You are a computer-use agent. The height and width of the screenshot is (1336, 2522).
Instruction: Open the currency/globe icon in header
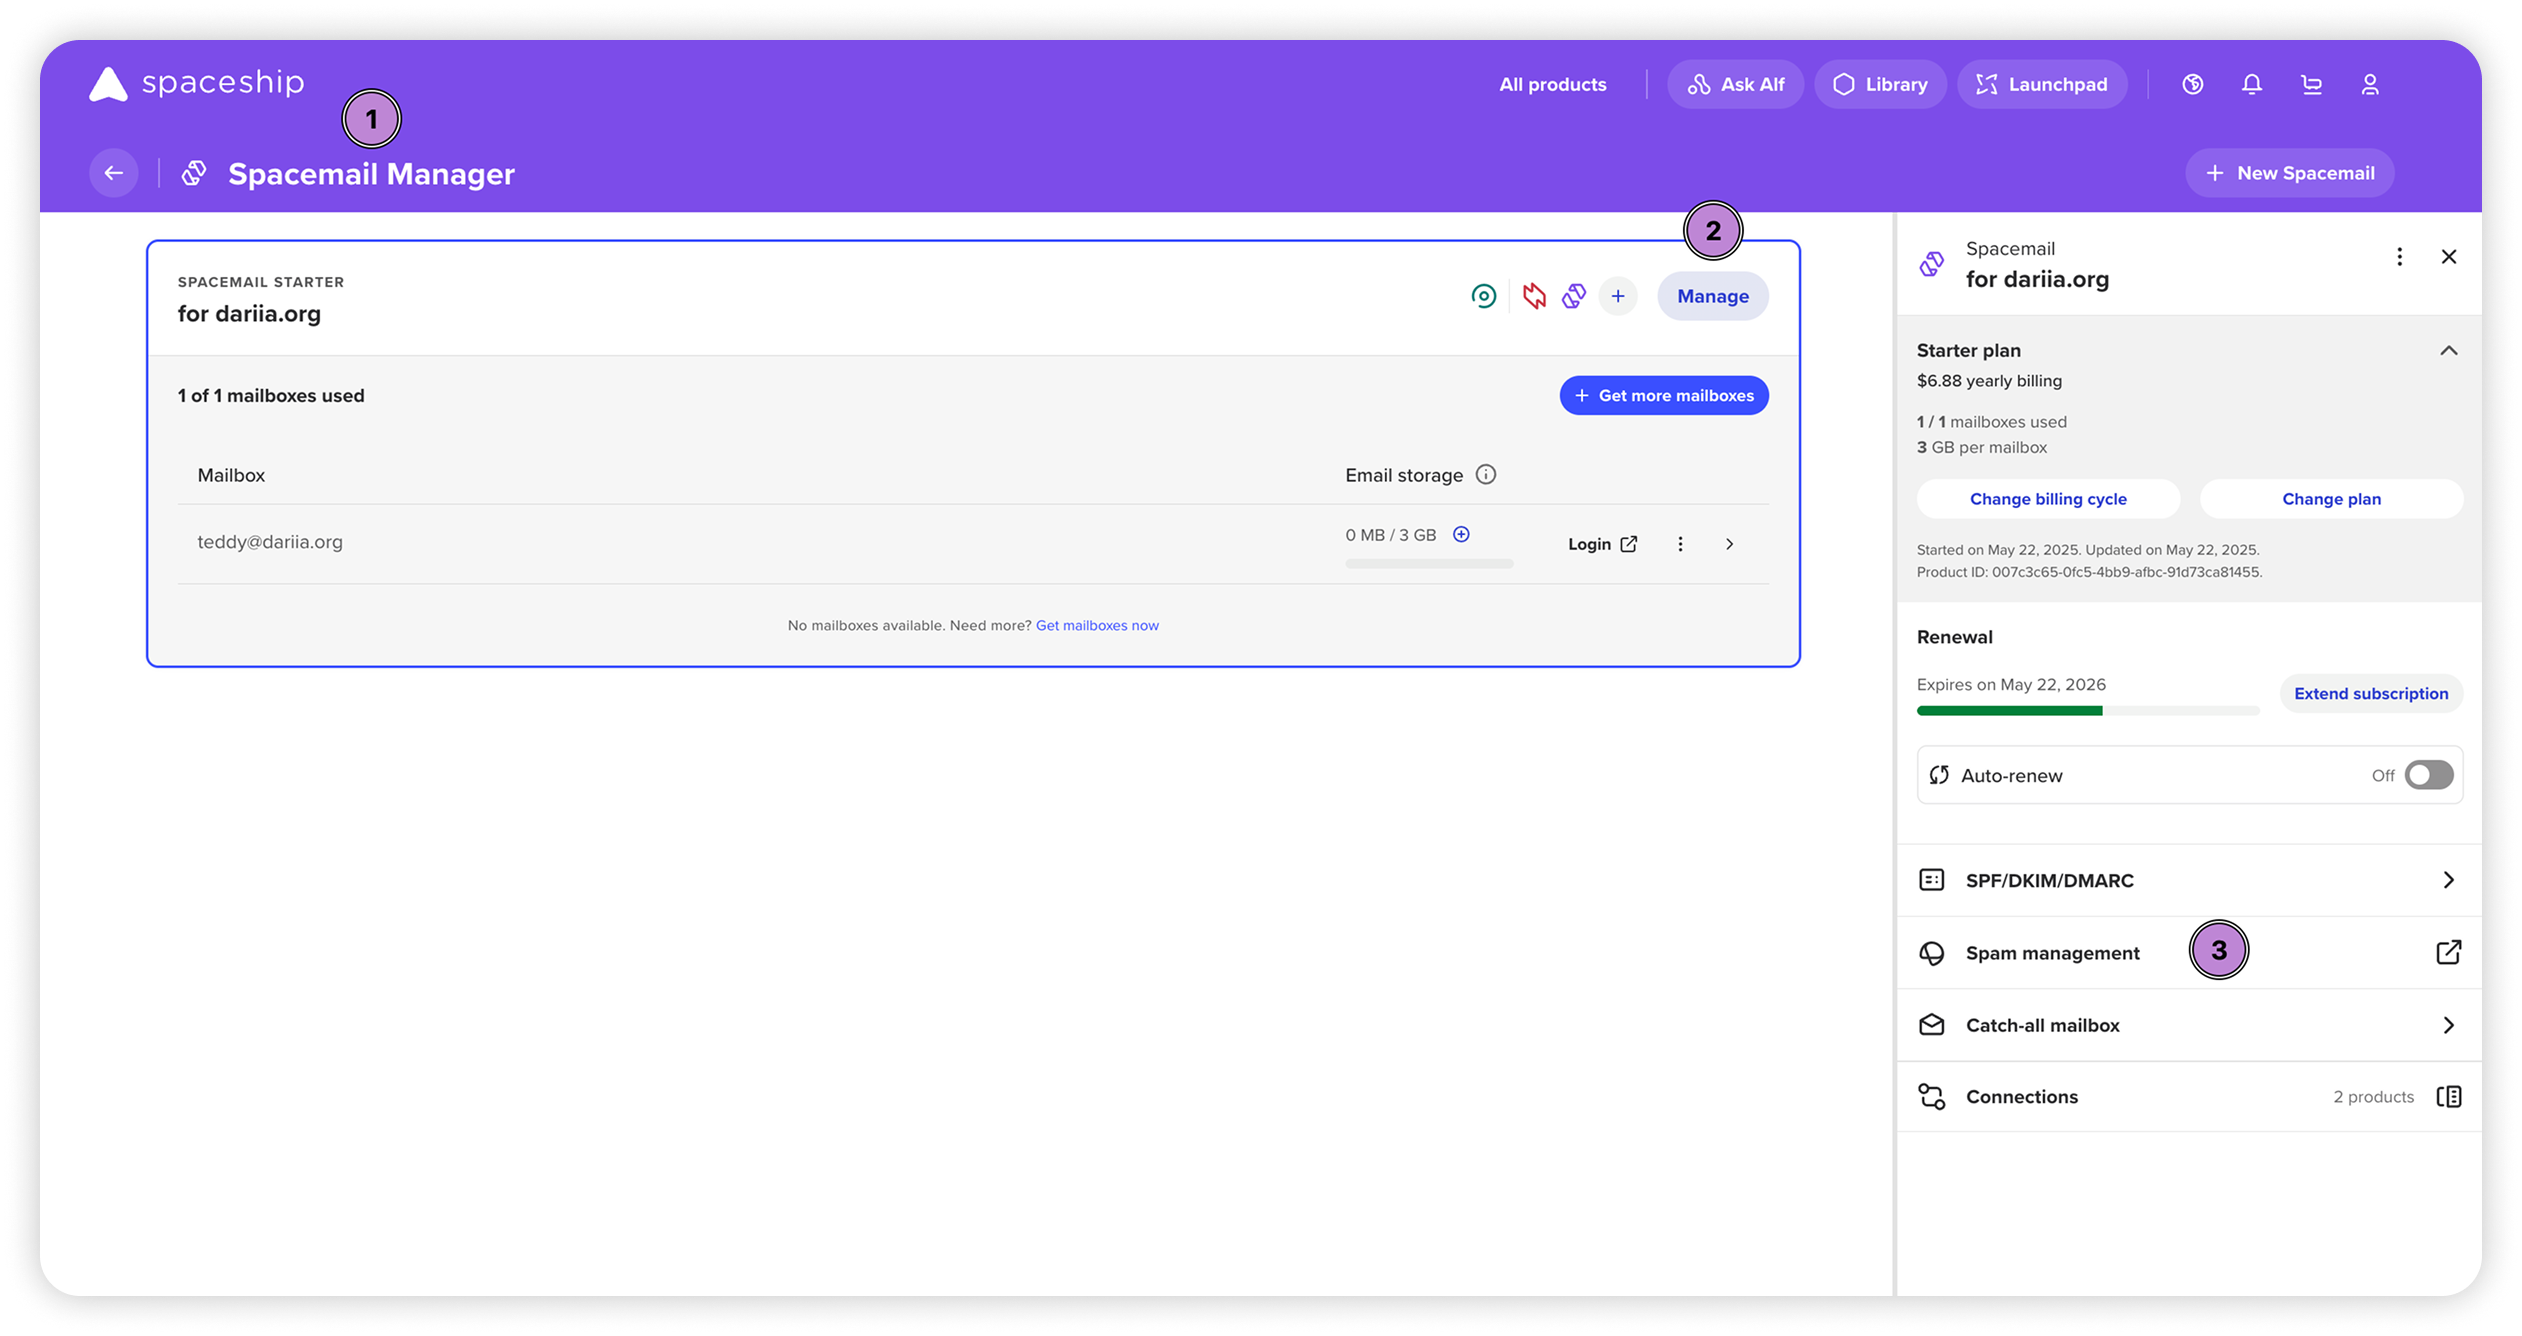[x=2192, y=84]
